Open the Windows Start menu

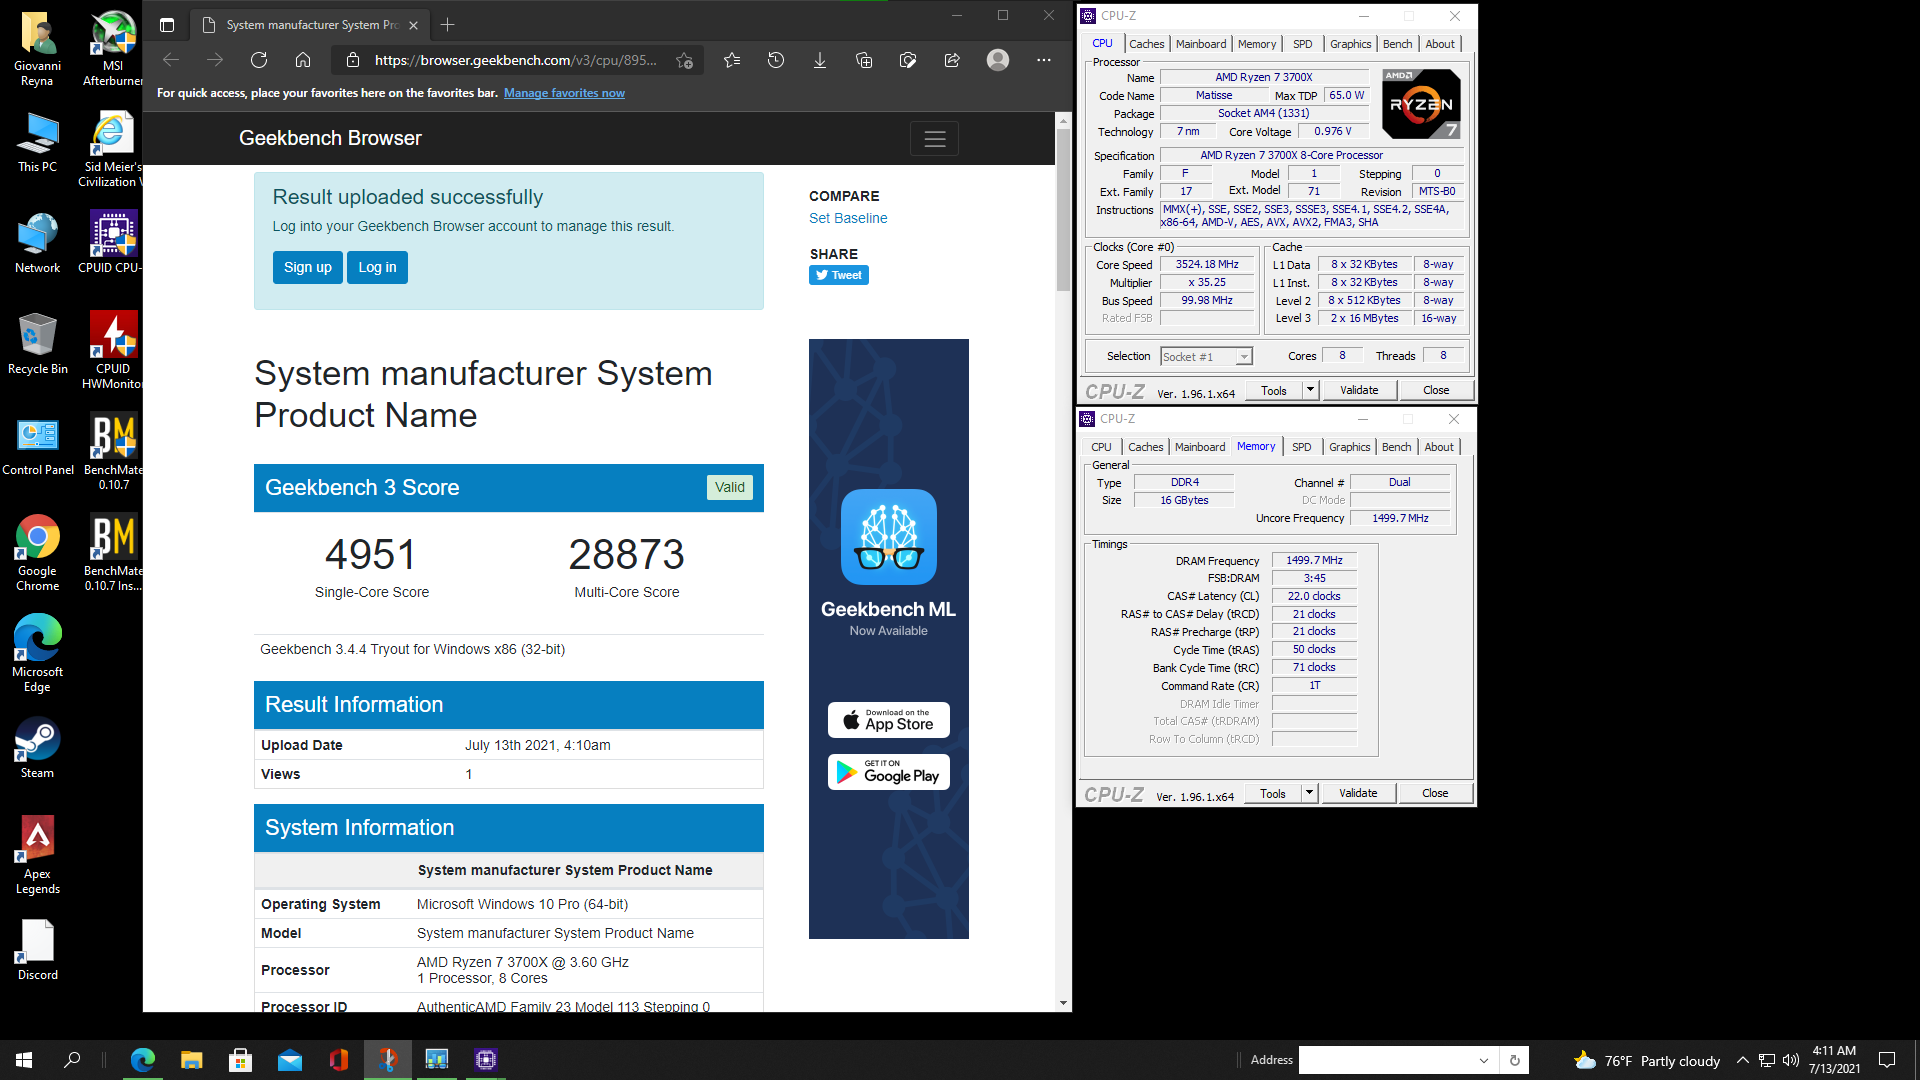point(24,1060)
